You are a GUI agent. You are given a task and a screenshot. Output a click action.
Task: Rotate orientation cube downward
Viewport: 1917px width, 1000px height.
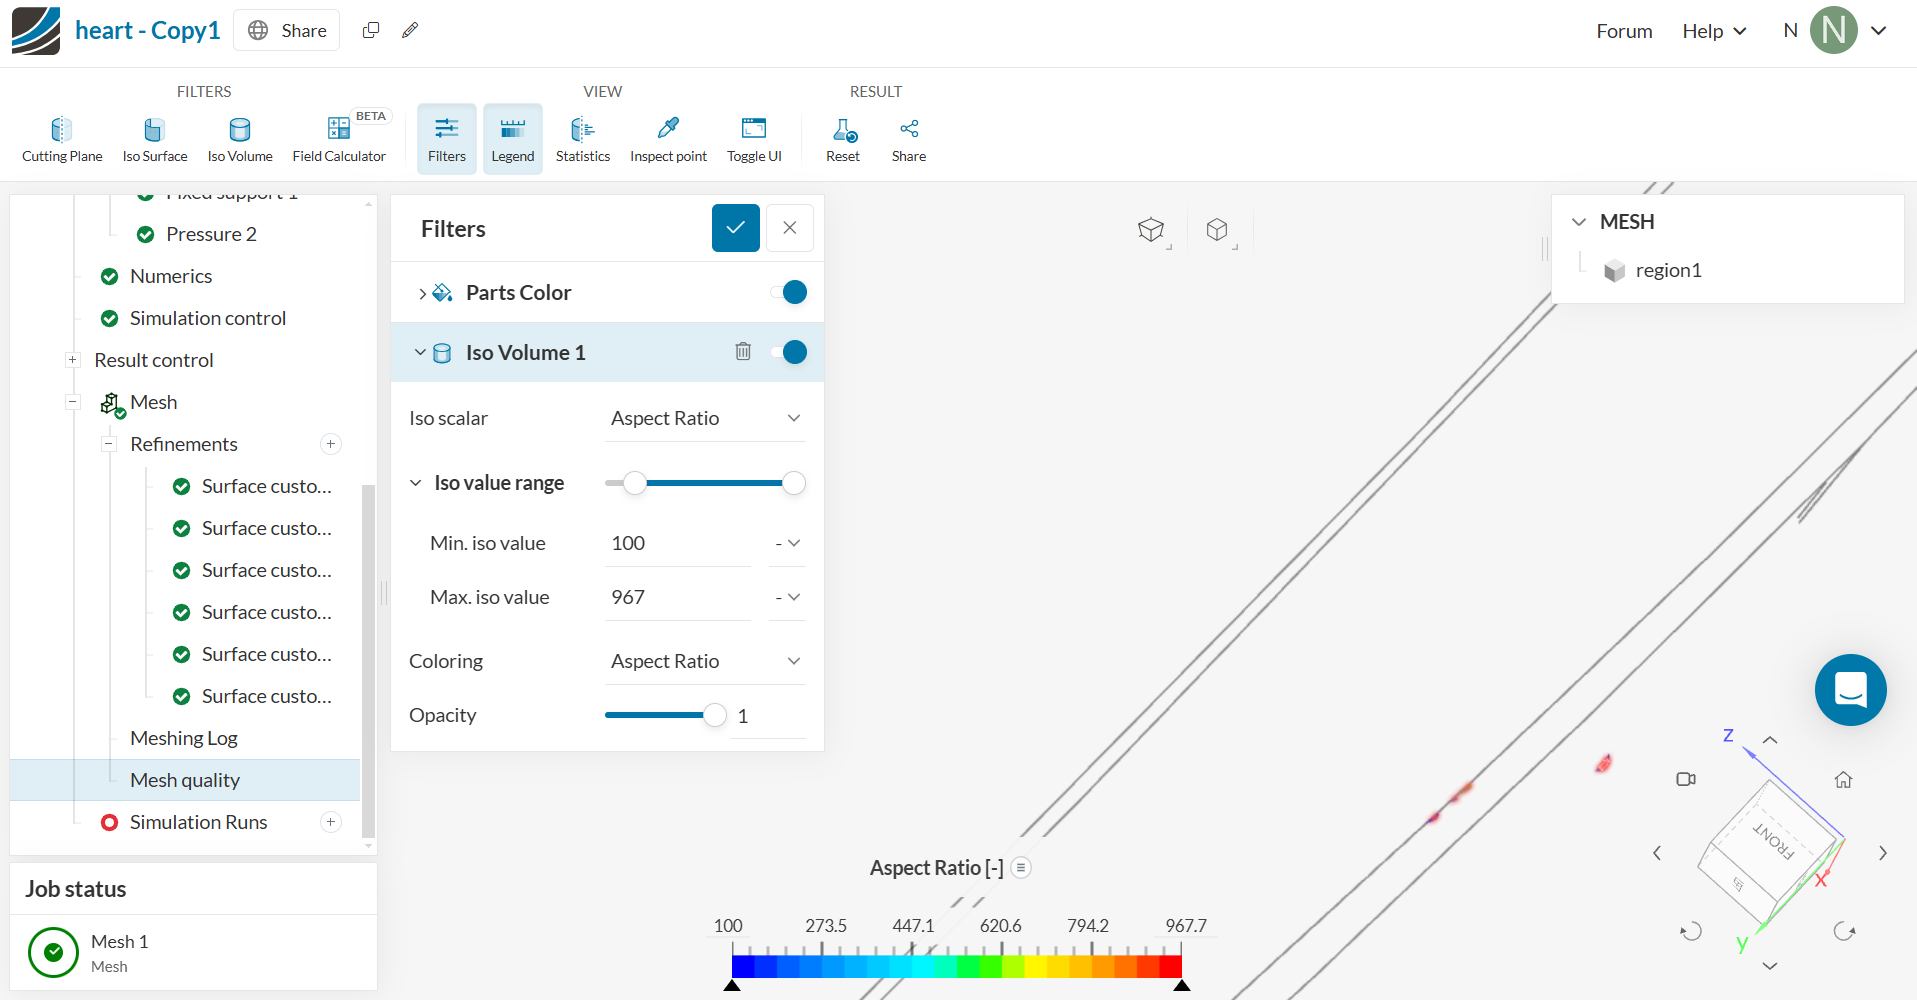1770,966
